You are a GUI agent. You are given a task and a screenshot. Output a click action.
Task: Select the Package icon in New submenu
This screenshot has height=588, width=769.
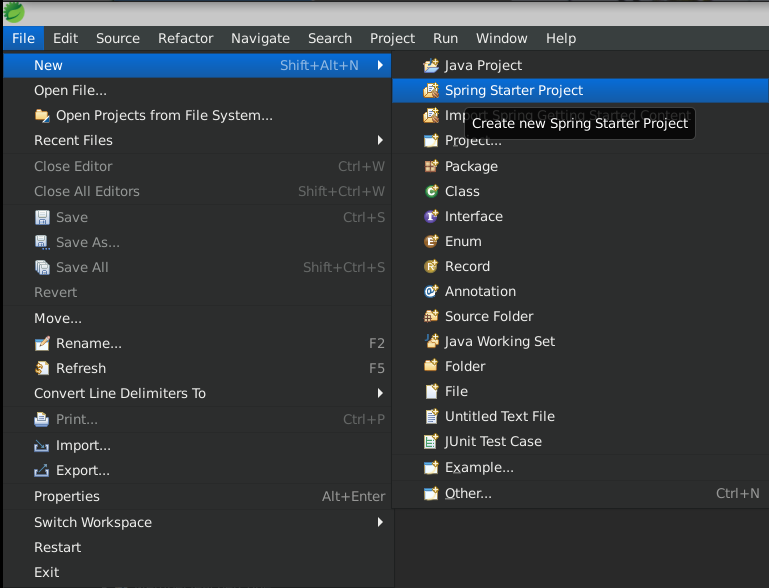pyautogui.click(x=431, y=166)
